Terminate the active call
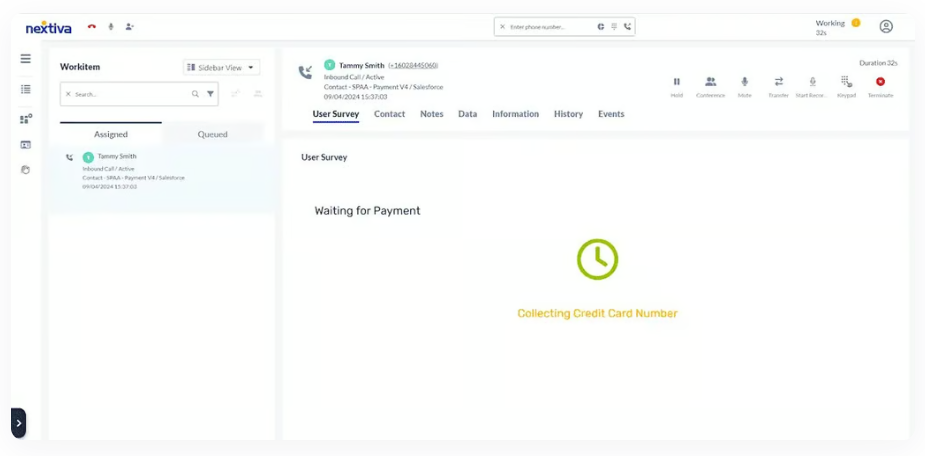 click(x=880, y=86)
